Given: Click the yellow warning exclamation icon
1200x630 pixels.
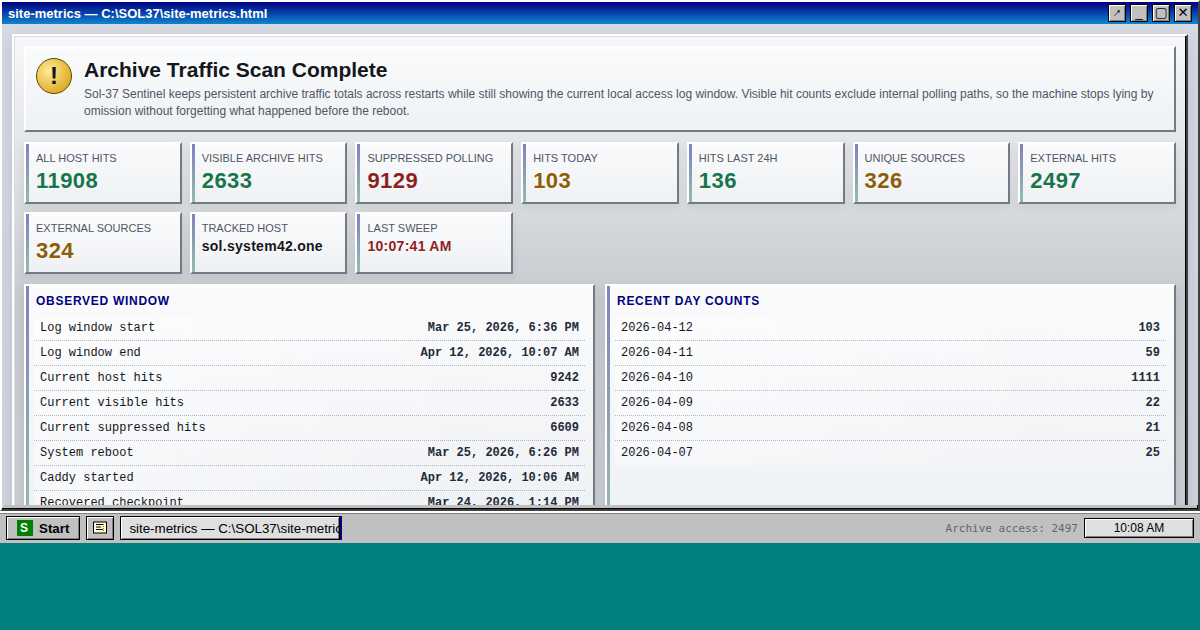Looking at the screenshot, I should [54, 76].
